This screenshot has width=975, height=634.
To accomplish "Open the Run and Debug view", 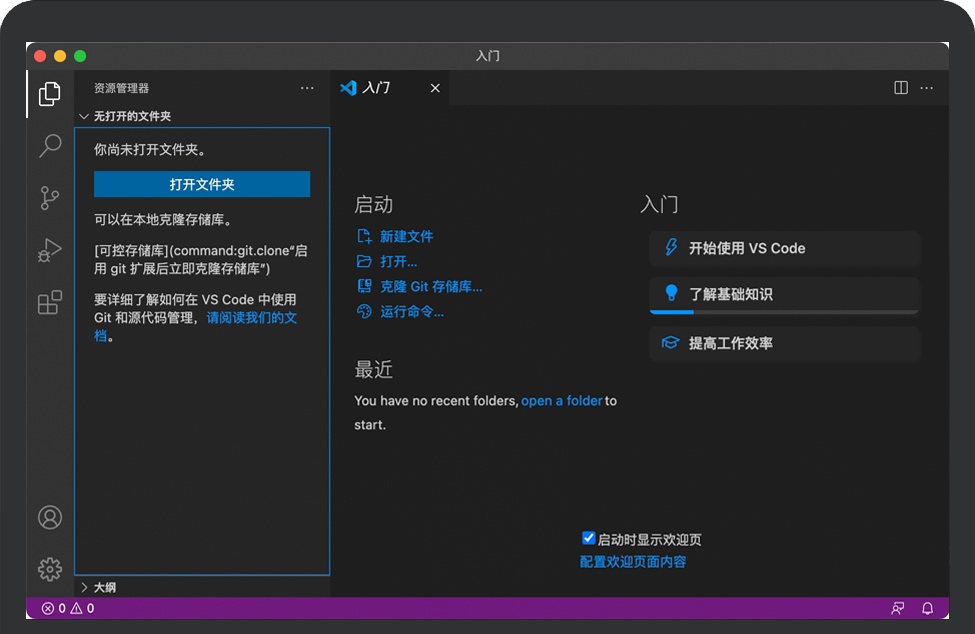I will [50, 250].
